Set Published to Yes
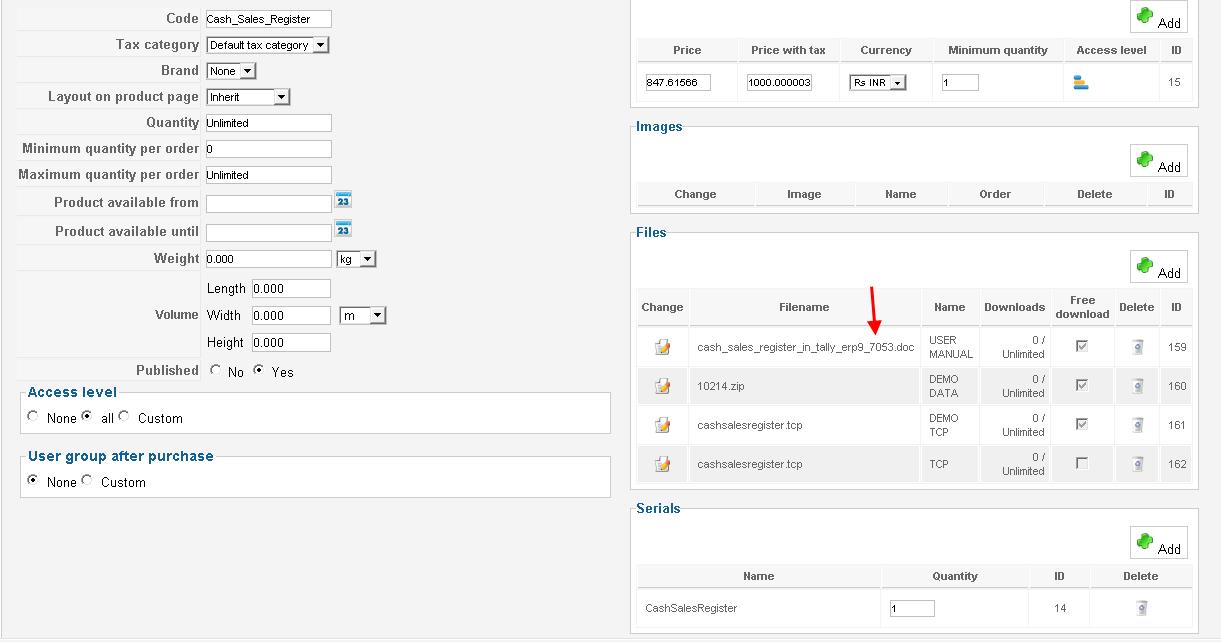 pos(259,370)
